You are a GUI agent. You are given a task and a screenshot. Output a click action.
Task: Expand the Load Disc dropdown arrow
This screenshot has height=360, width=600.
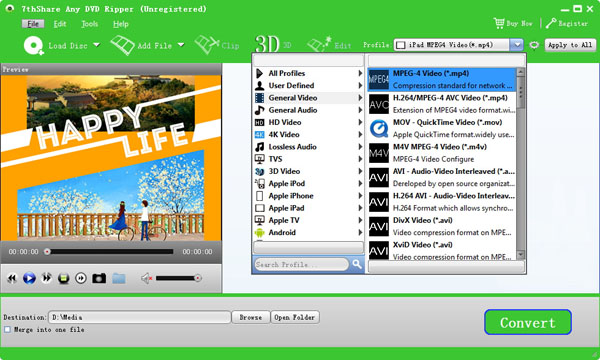96,45
